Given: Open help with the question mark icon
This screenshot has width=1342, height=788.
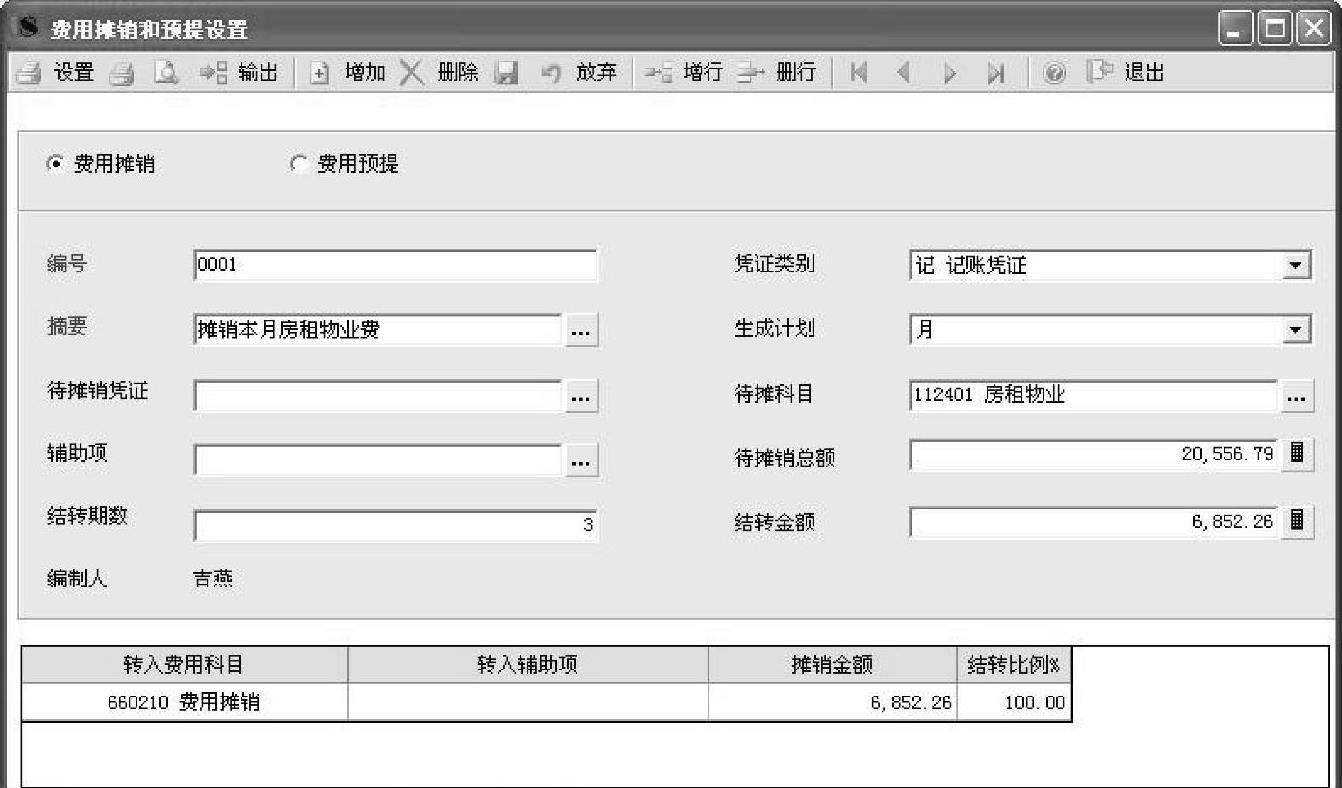Looking at the screenshot, I should pyautogui.click(x=1054, y=73).
